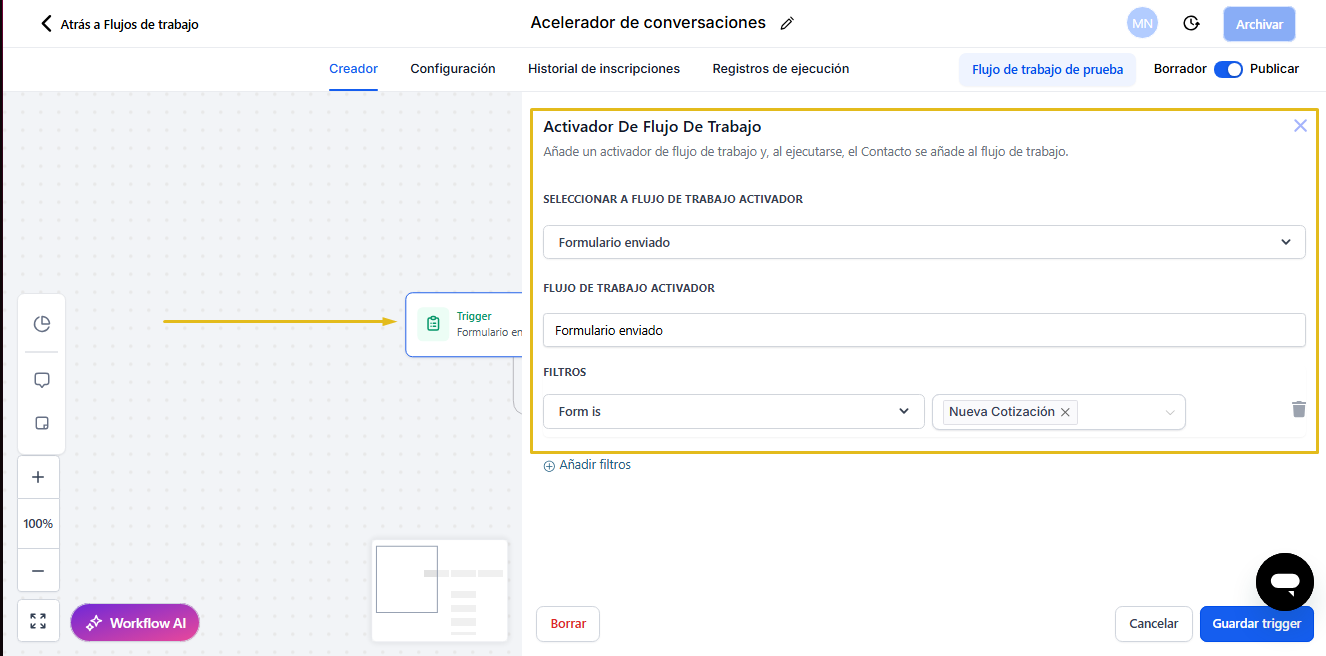The image size is (1326, 656).
Task: Click Añadir filtros link
Action: [587, 465]
